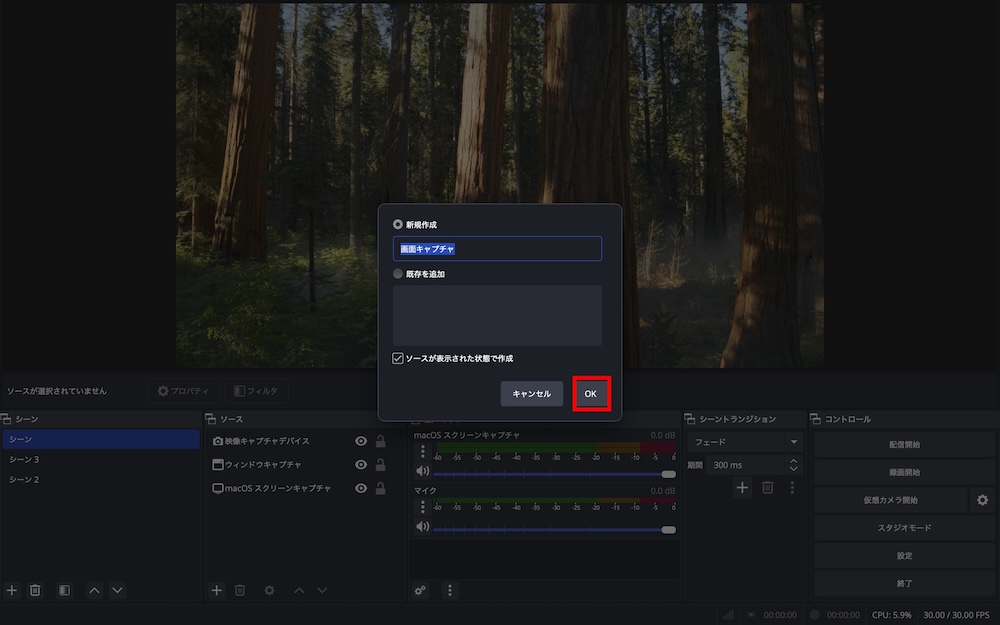Open the transition properties three-dot menu
This screenshot has width=1000, height=625.
(x=792, y=488)
